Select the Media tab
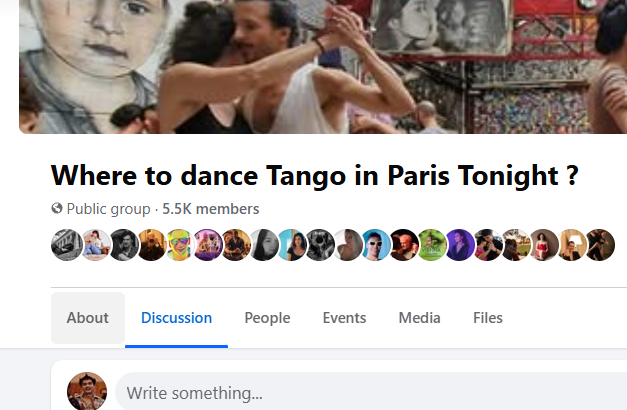 (x=419, y=318)
